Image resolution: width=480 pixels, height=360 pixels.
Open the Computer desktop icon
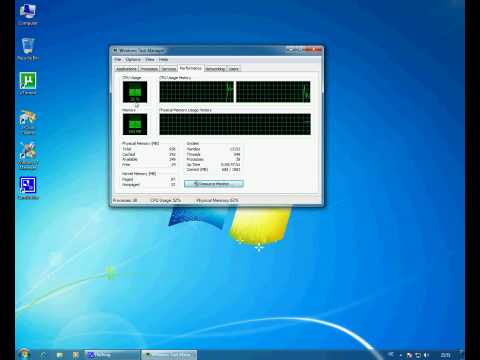[x=27, y=14]
